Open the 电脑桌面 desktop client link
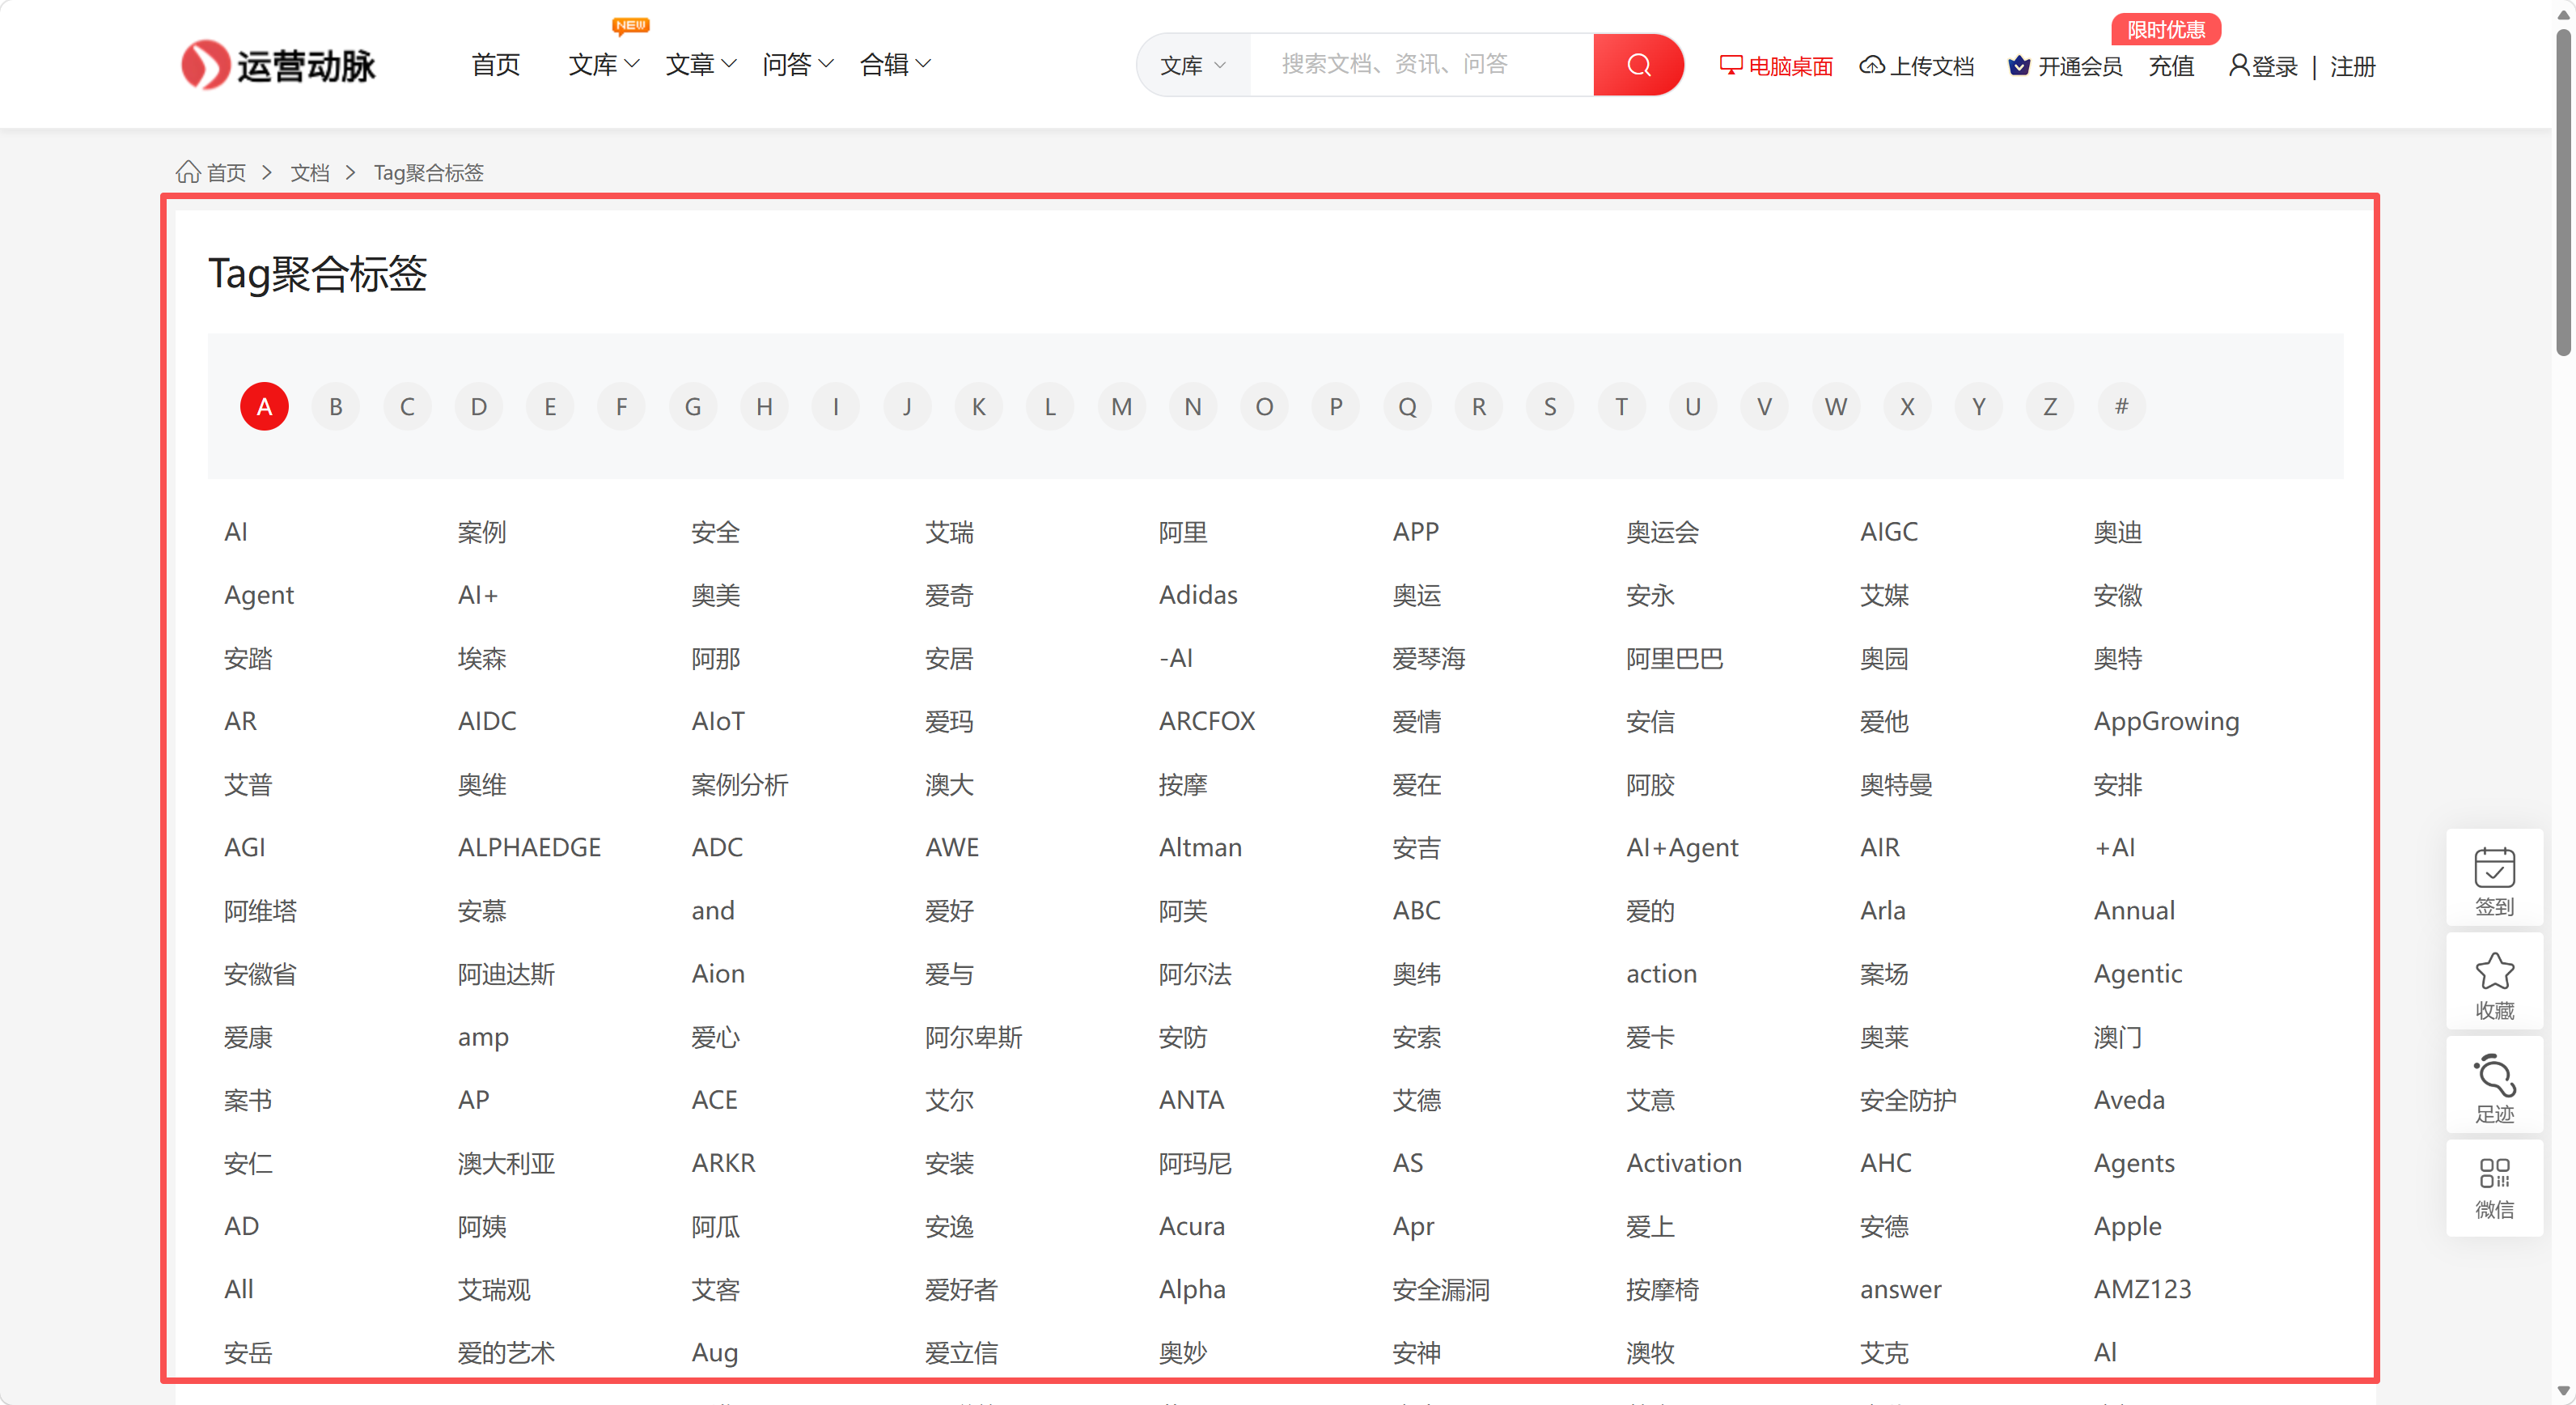Screen dimensions: 2576x1405 [1776, 66]
